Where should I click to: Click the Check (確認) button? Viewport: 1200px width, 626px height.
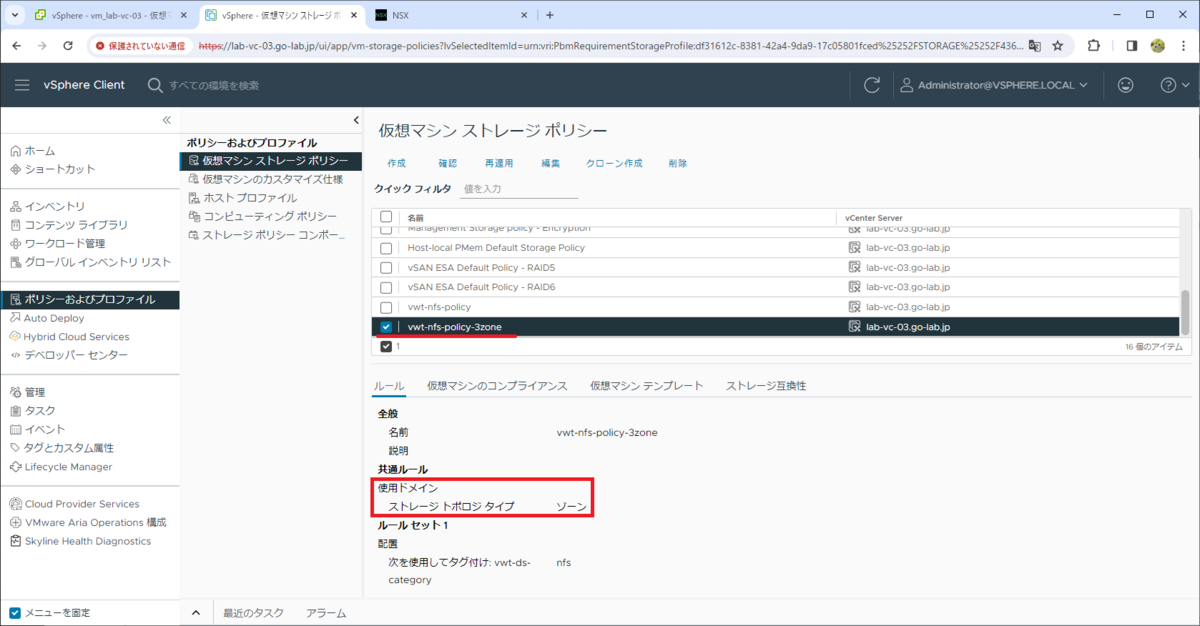pos(447,163)
